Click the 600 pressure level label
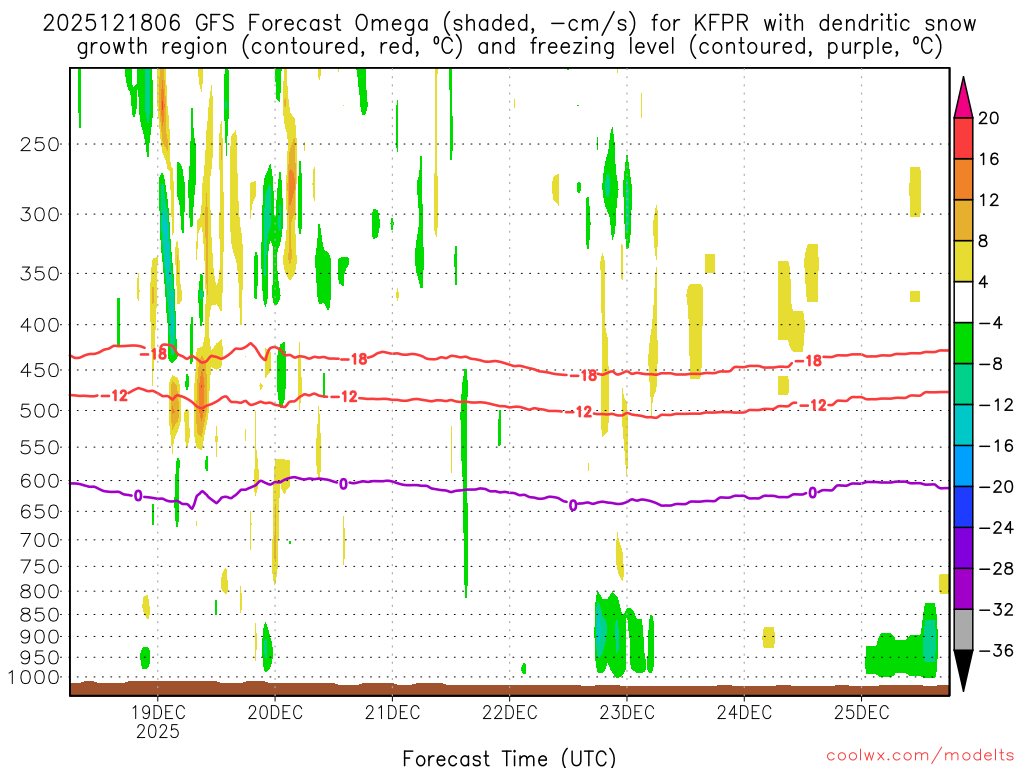Viewport: 1024px width, 768px height. click(x=40, y=481)
